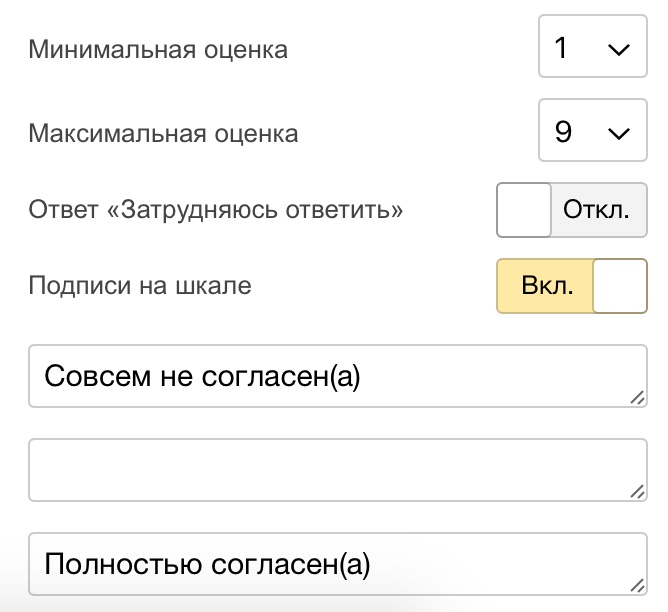Image resolution: width=668 pixels, height=612 pixels.
Task: Grab resize handle of «Совсем не согласен(а)» field
Action: [638, 398]
